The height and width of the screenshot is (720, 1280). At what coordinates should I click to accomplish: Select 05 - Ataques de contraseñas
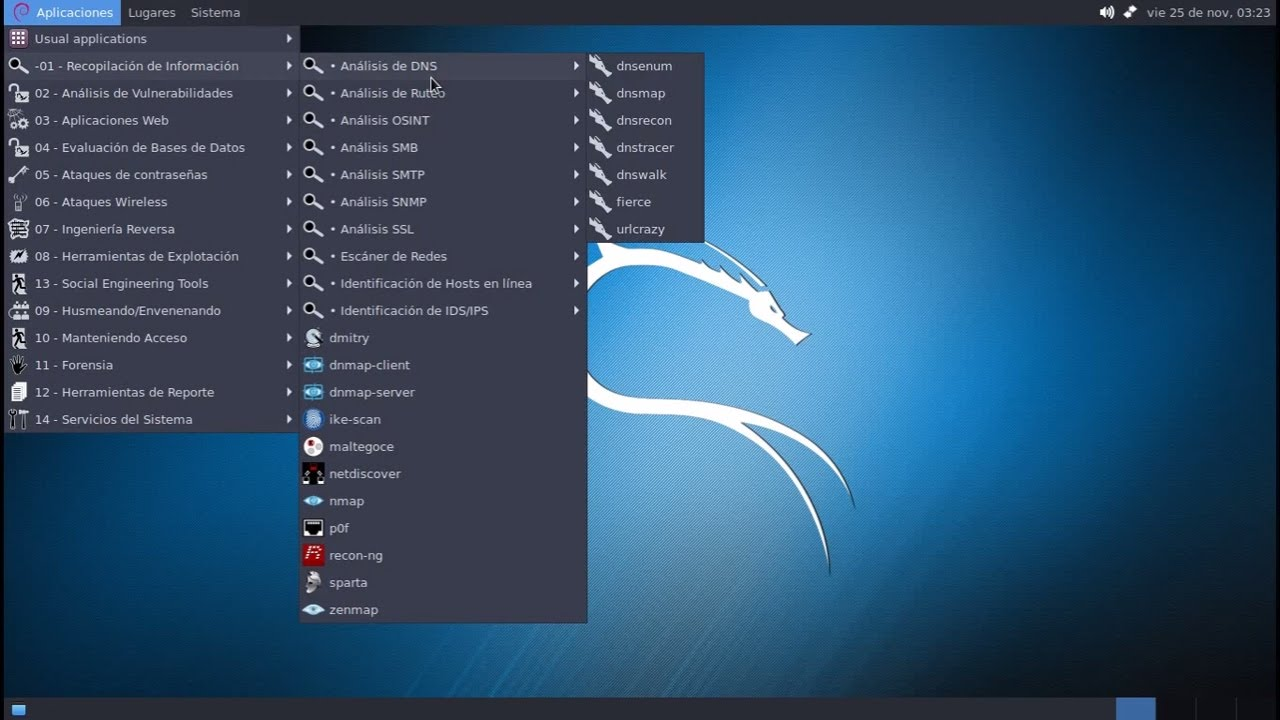pyautogui.click(x=151, y=175)
